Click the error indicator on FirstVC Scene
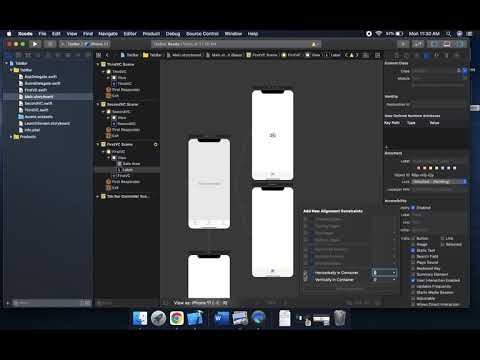This screenshot has height=360, width=480. coord(155,145)
